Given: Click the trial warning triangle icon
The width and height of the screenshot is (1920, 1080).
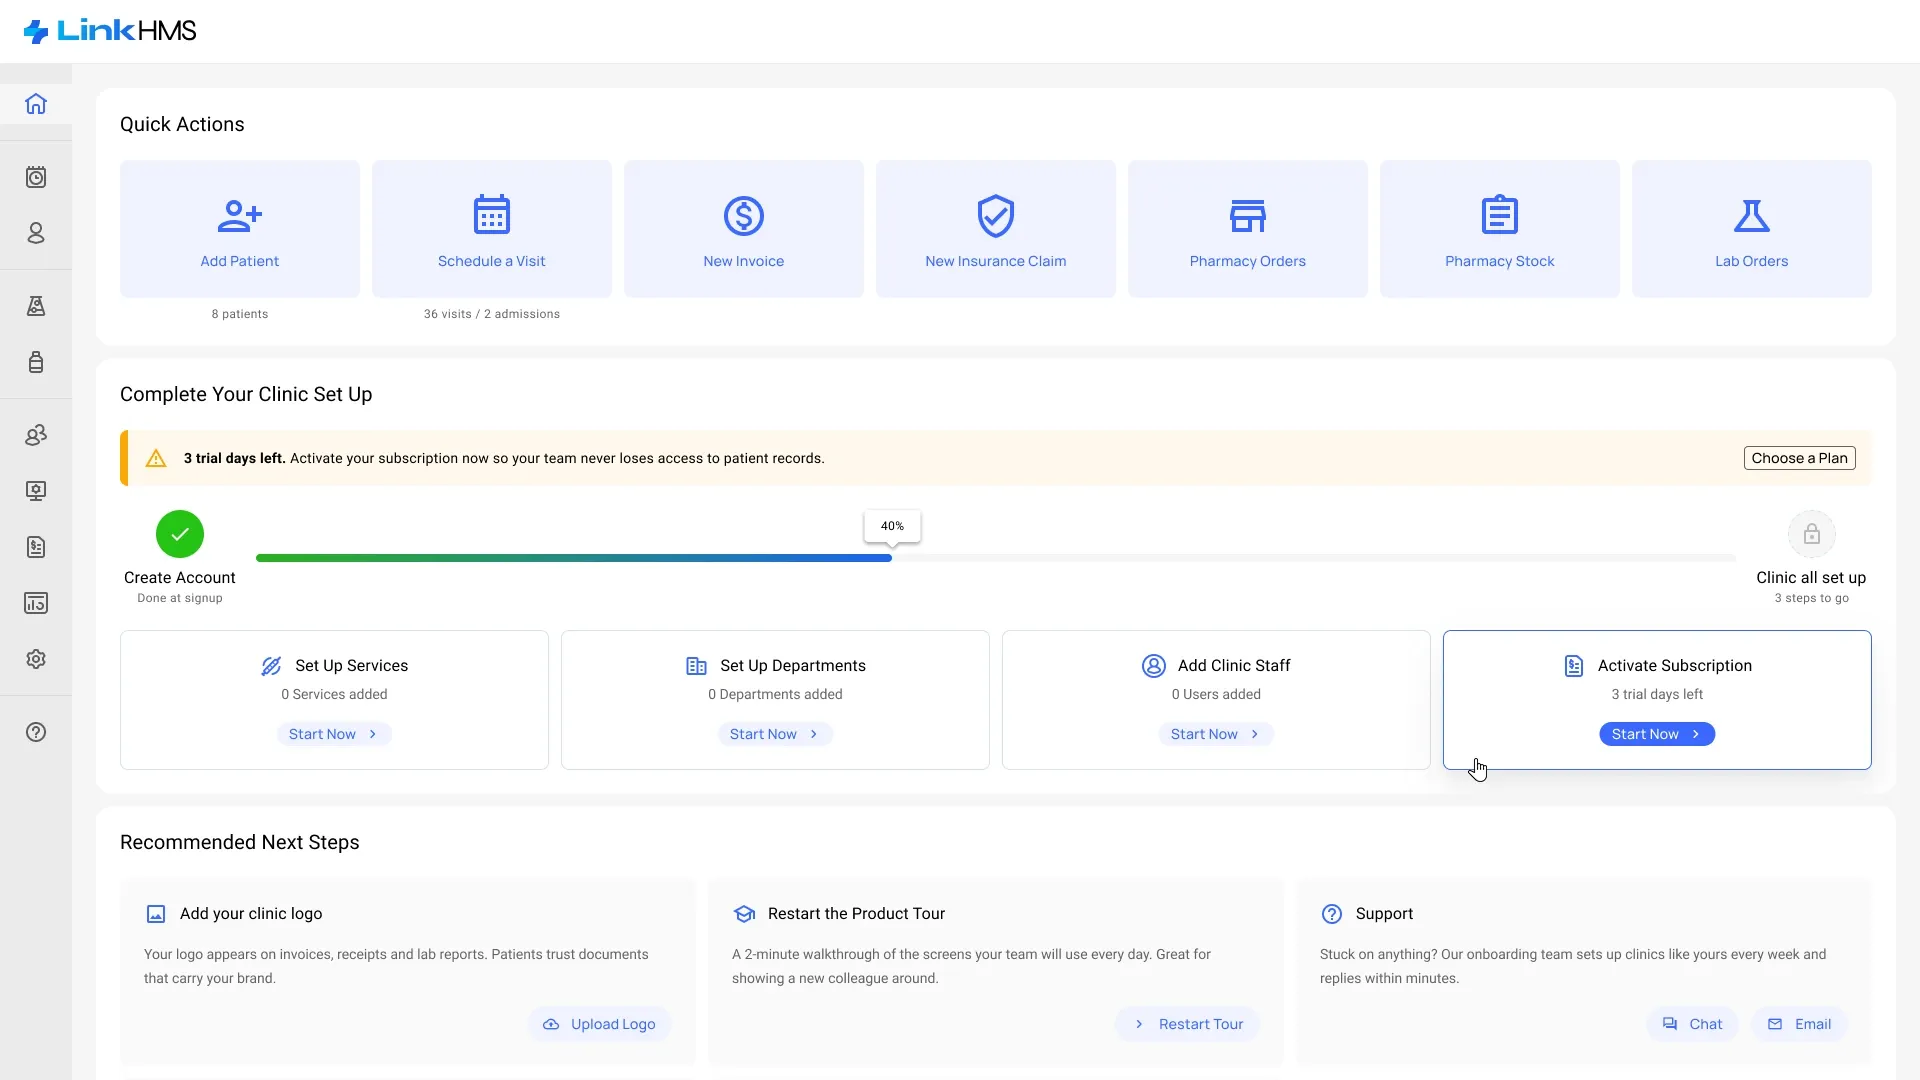Looking at the screenshot, I should point(156,458).
